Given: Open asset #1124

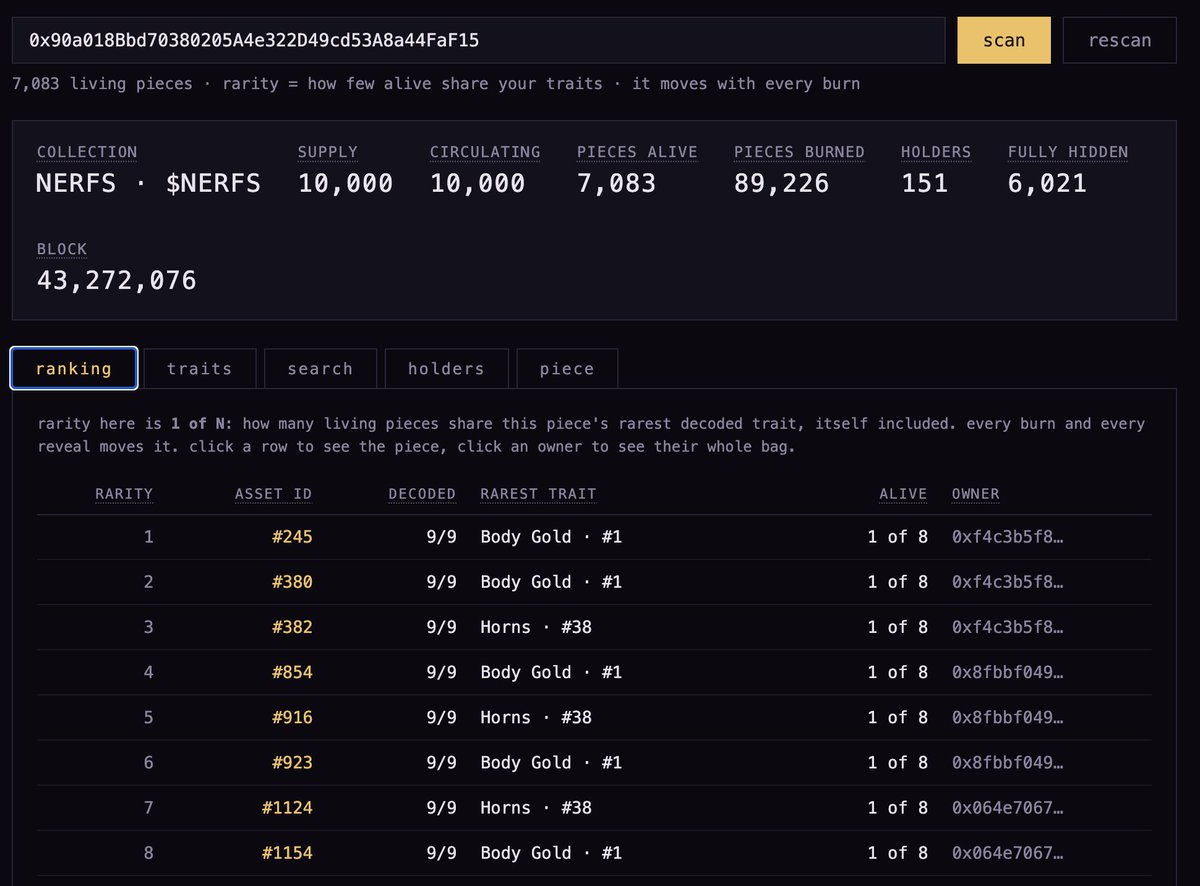Looking at the screenshot, I should (x=287, y=807).
